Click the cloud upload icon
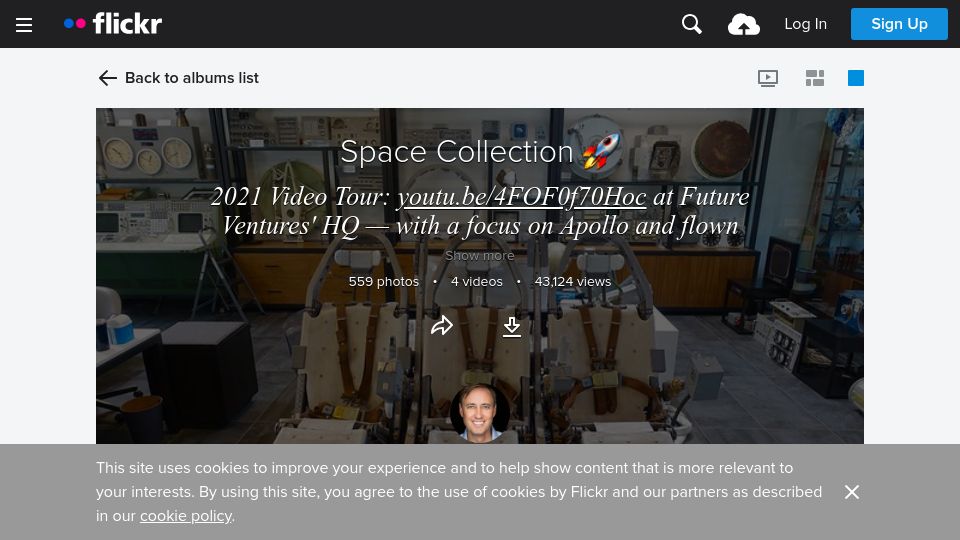960x540 pixels. click(x=743, y=24)
